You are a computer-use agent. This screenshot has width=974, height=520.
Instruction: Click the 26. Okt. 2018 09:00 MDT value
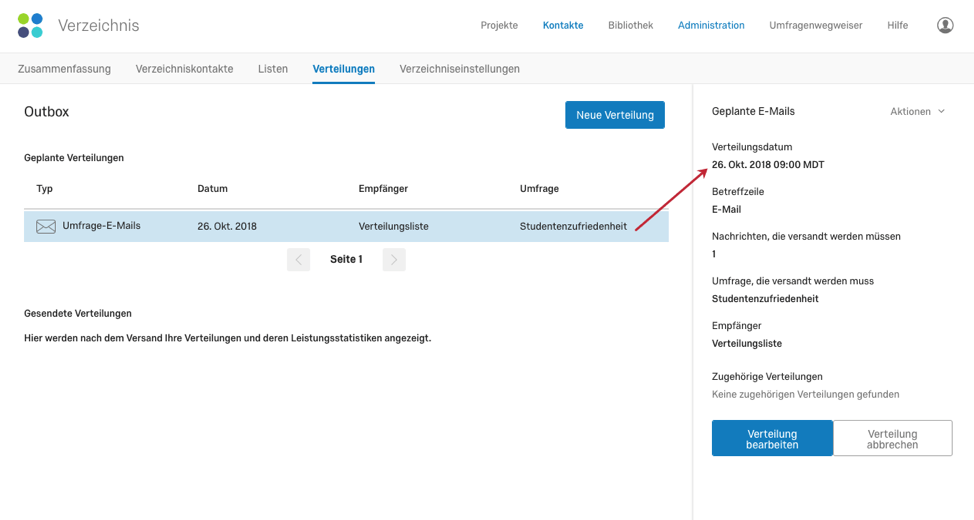[768, 165]
